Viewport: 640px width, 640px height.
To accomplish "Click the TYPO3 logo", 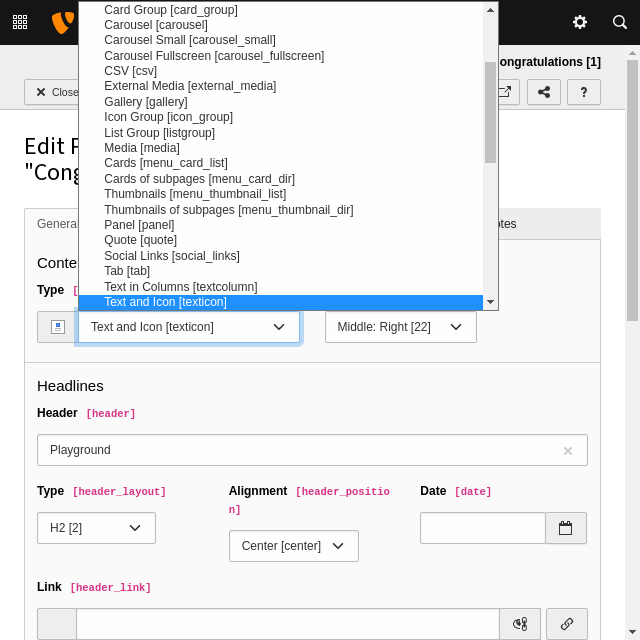I will point(63,22).
